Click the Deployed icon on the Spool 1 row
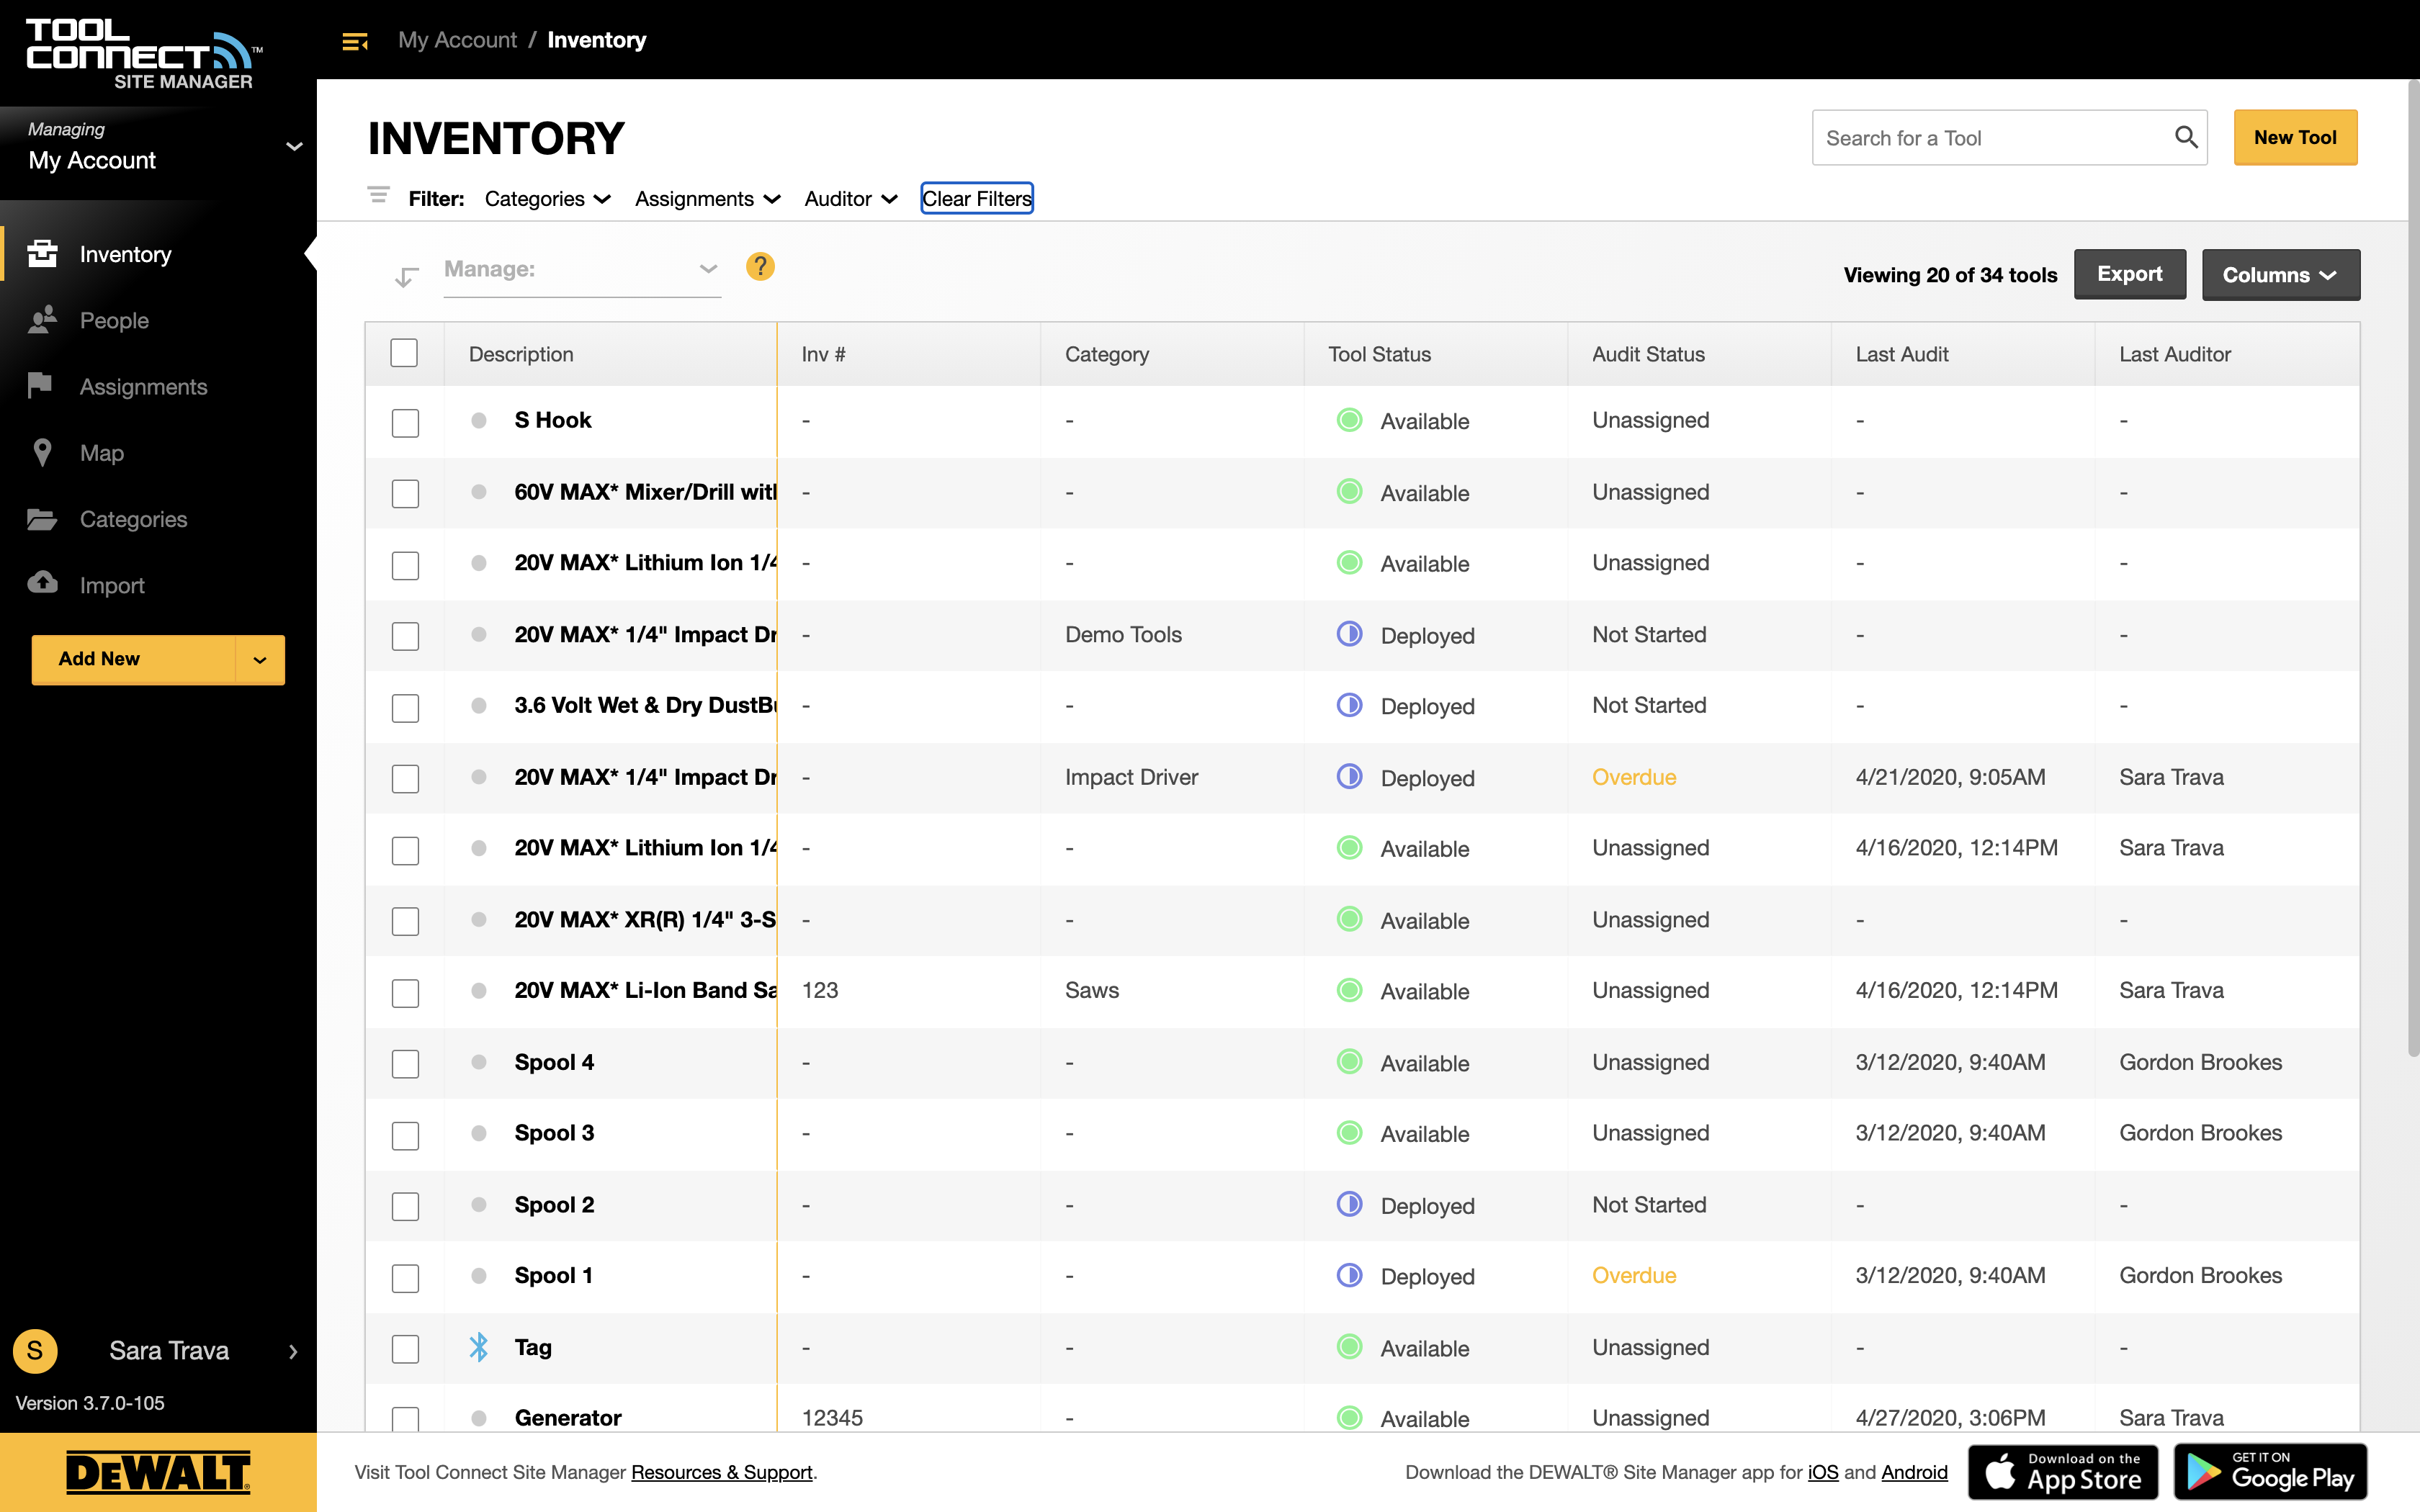Viewport: 2420px width, 1512px height. point(1349,1275)
